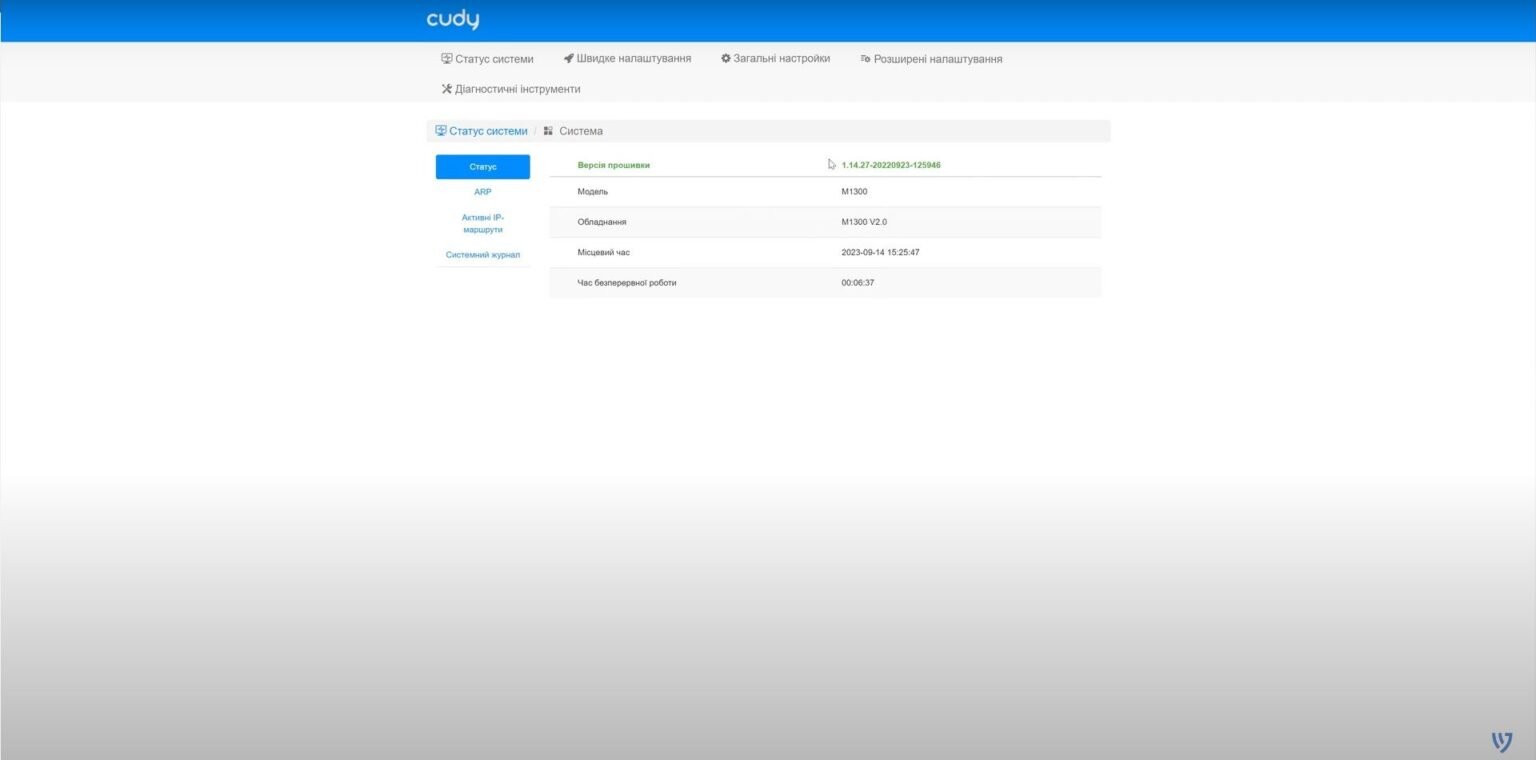Open the Швидке налаштування menu

[x=627, y=59]
